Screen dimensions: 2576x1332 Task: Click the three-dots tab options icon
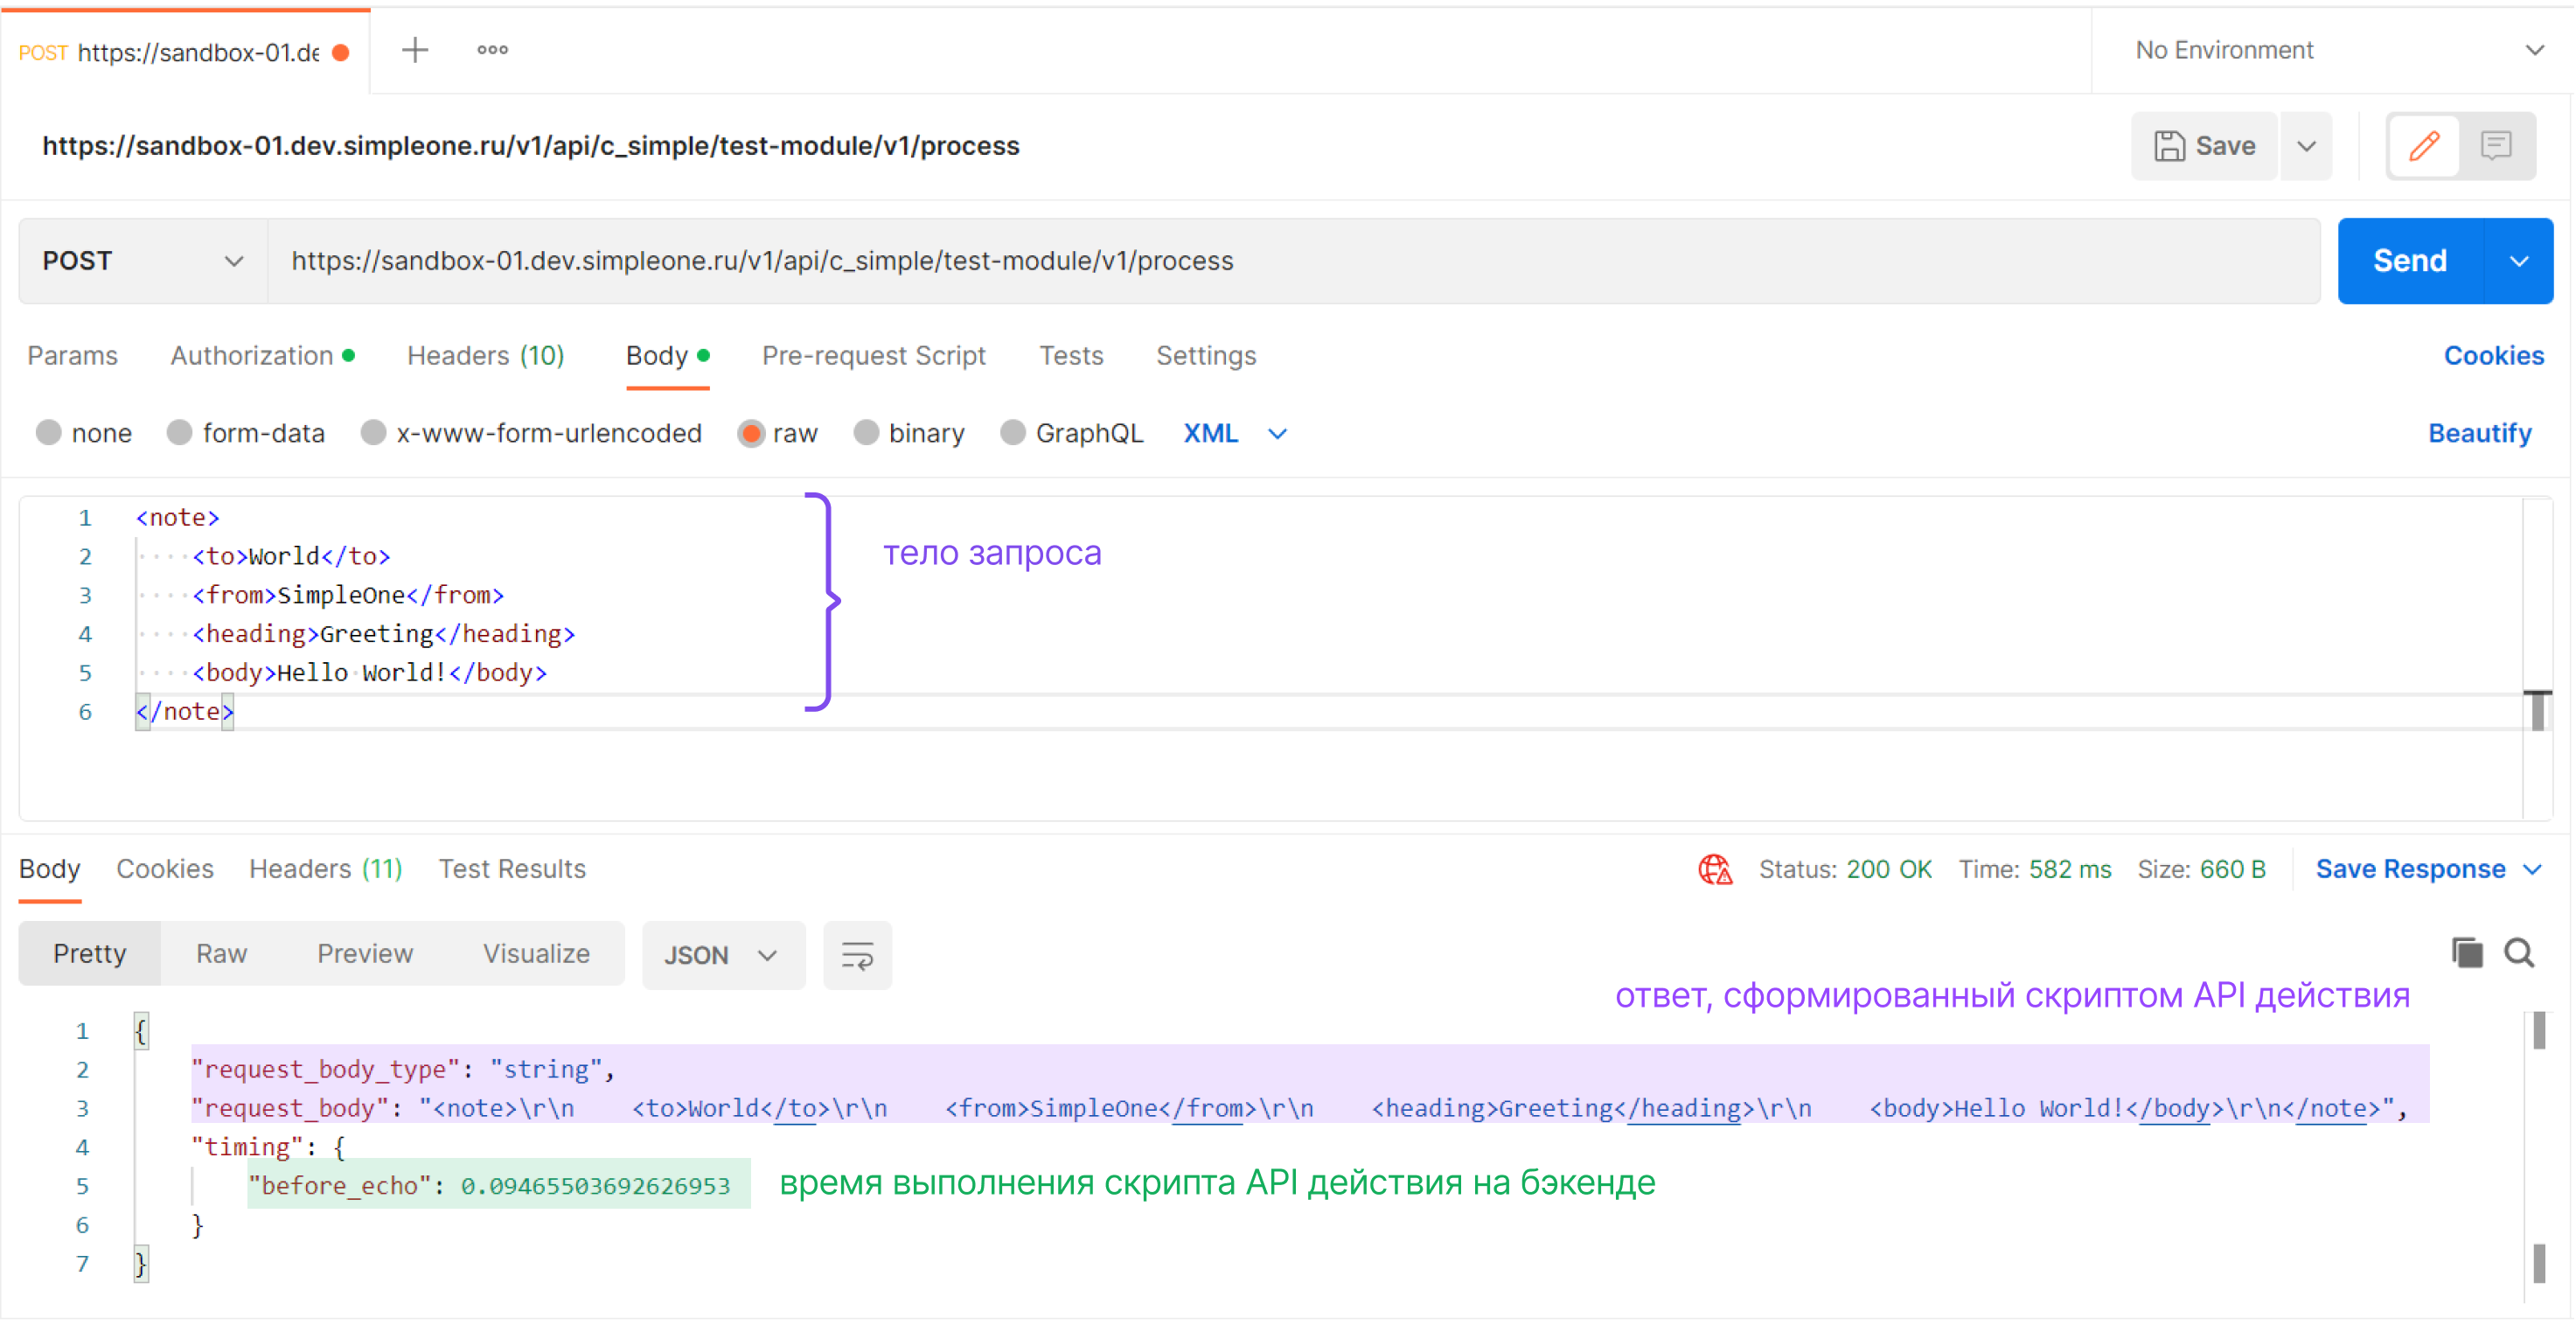pos(492,50)
